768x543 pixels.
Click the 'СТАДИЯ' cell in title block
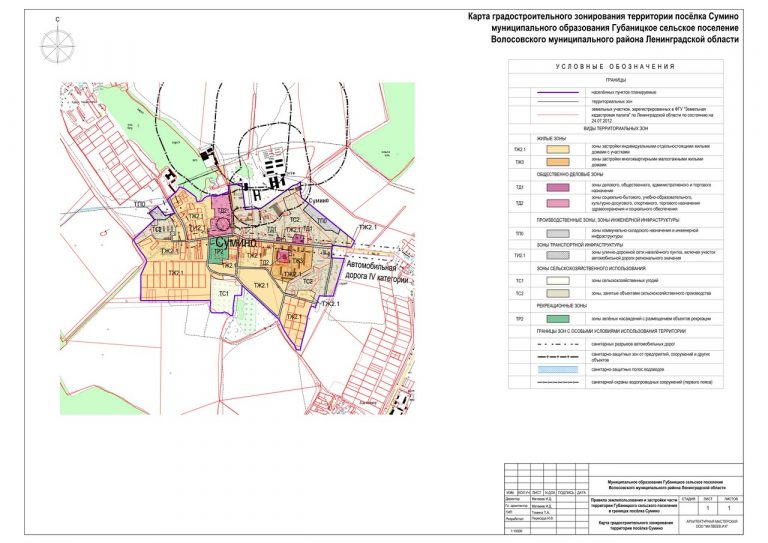(688, 499)
